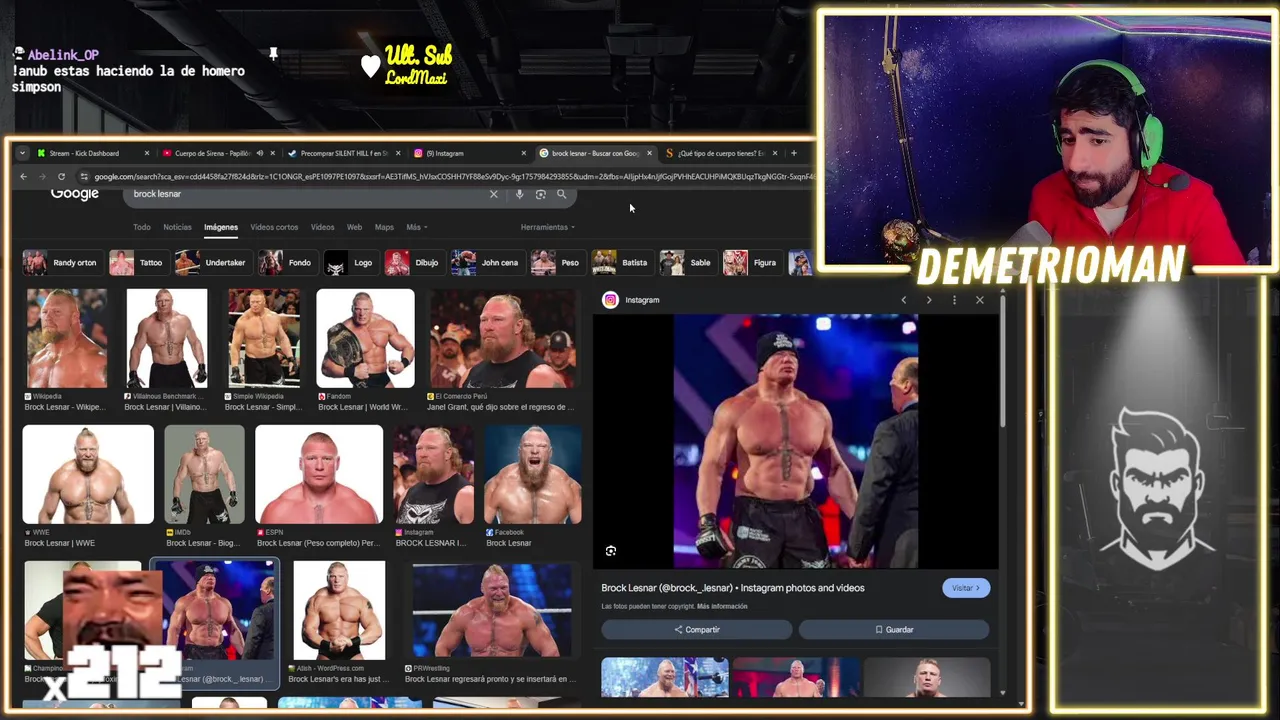
Task: Submit search with the magnifier icon
Action: click(x=561, y=194)
